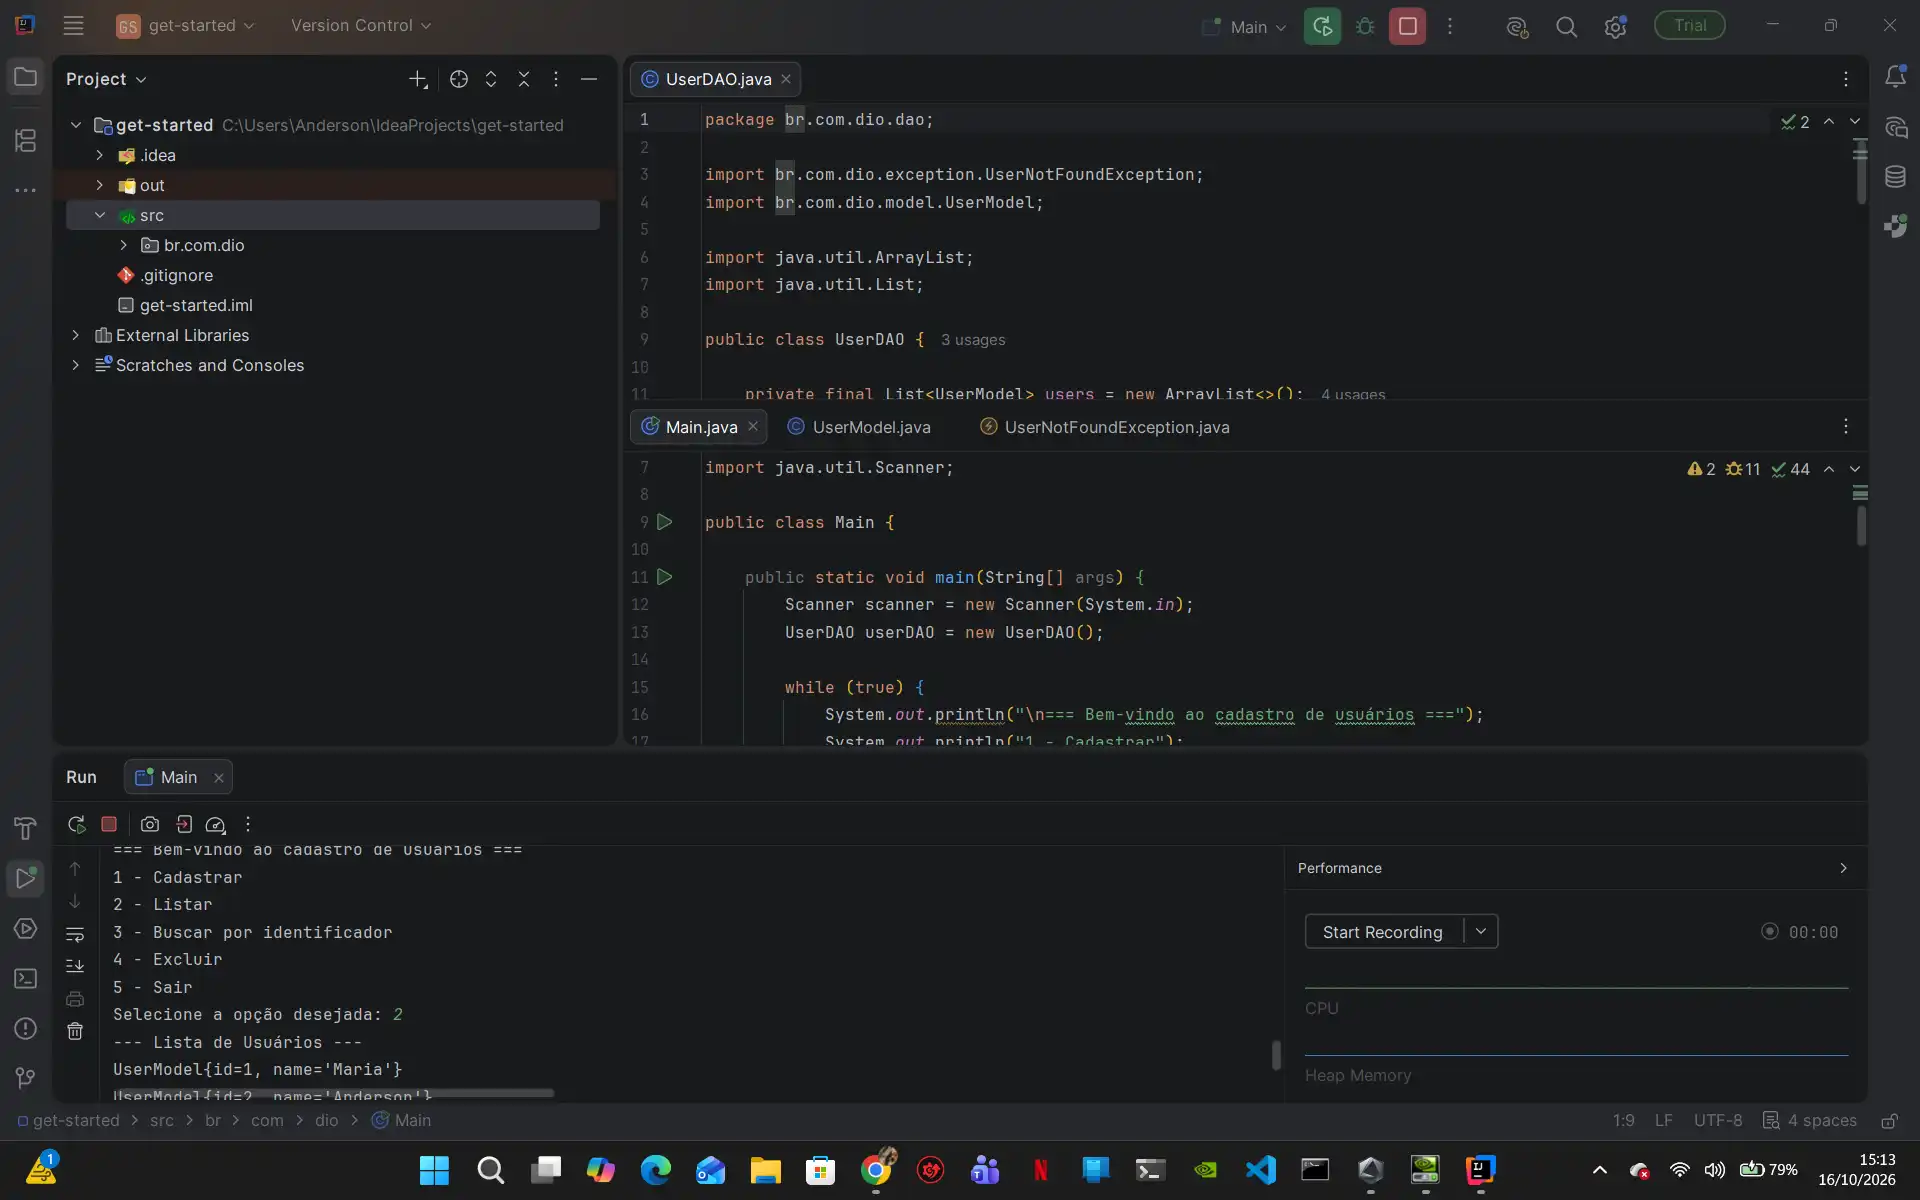
Task: Click Debug bug icon in top toolbar
Action: [x=1365, y=27]
